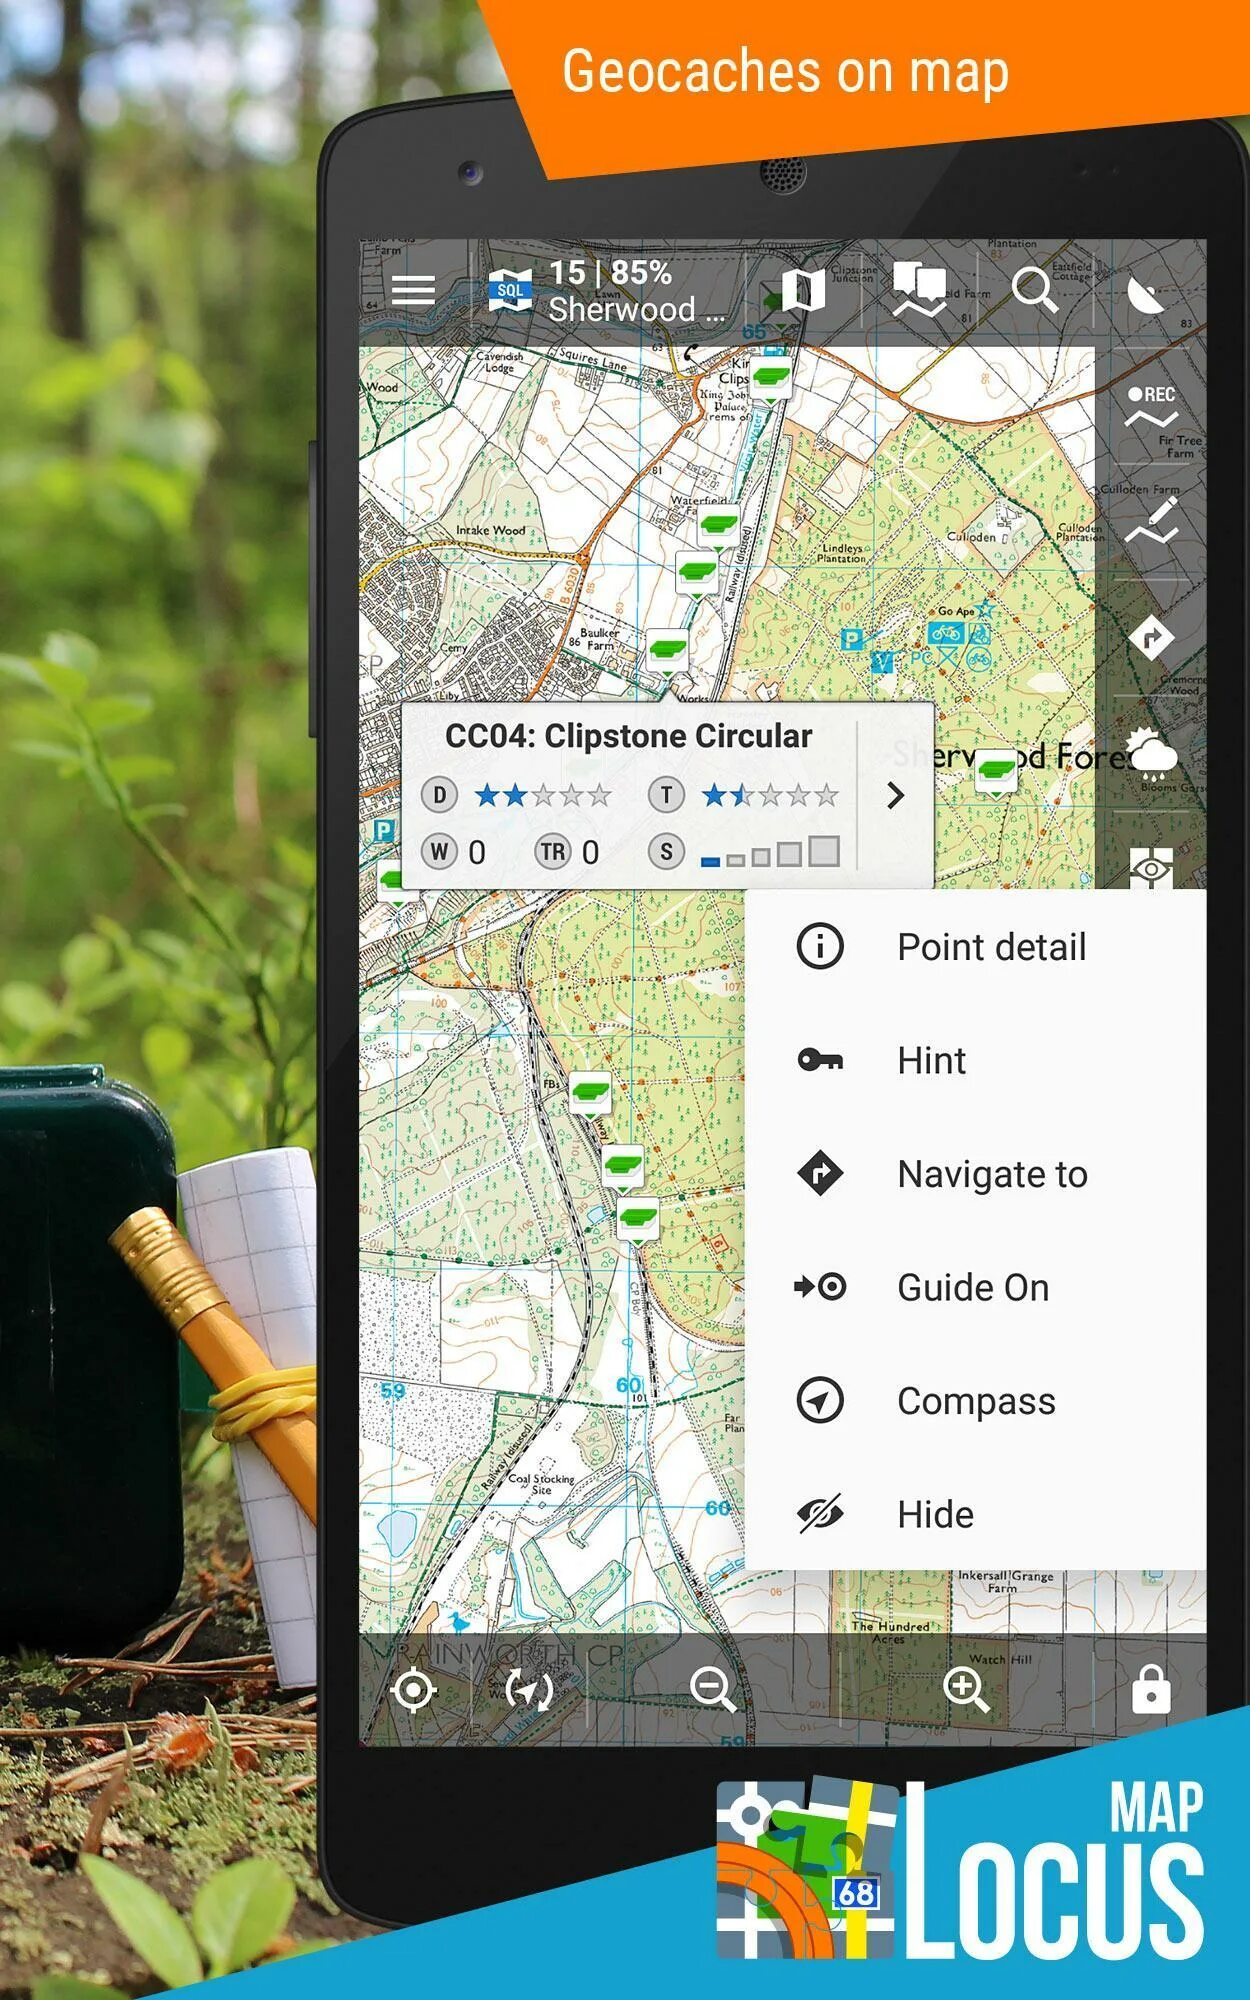Screen dimensions: 1250x2000
Task: Open the points and tracks data icon
Action: [x=919, y=290]
